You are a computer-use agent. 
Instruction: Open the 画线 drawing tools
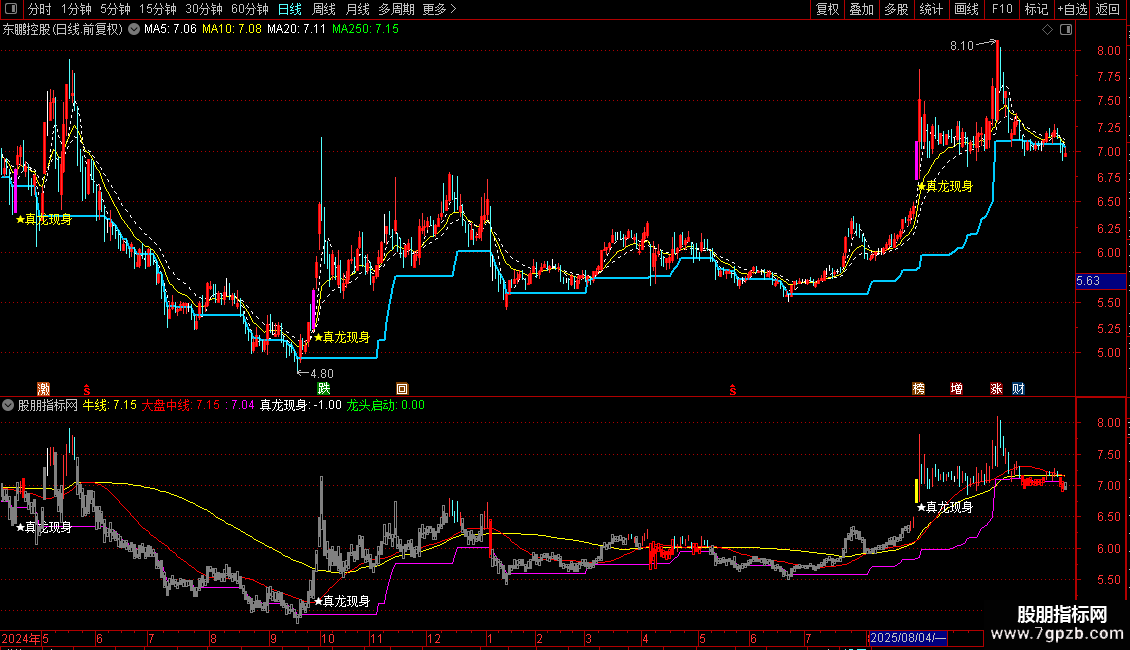coord(966,9)
